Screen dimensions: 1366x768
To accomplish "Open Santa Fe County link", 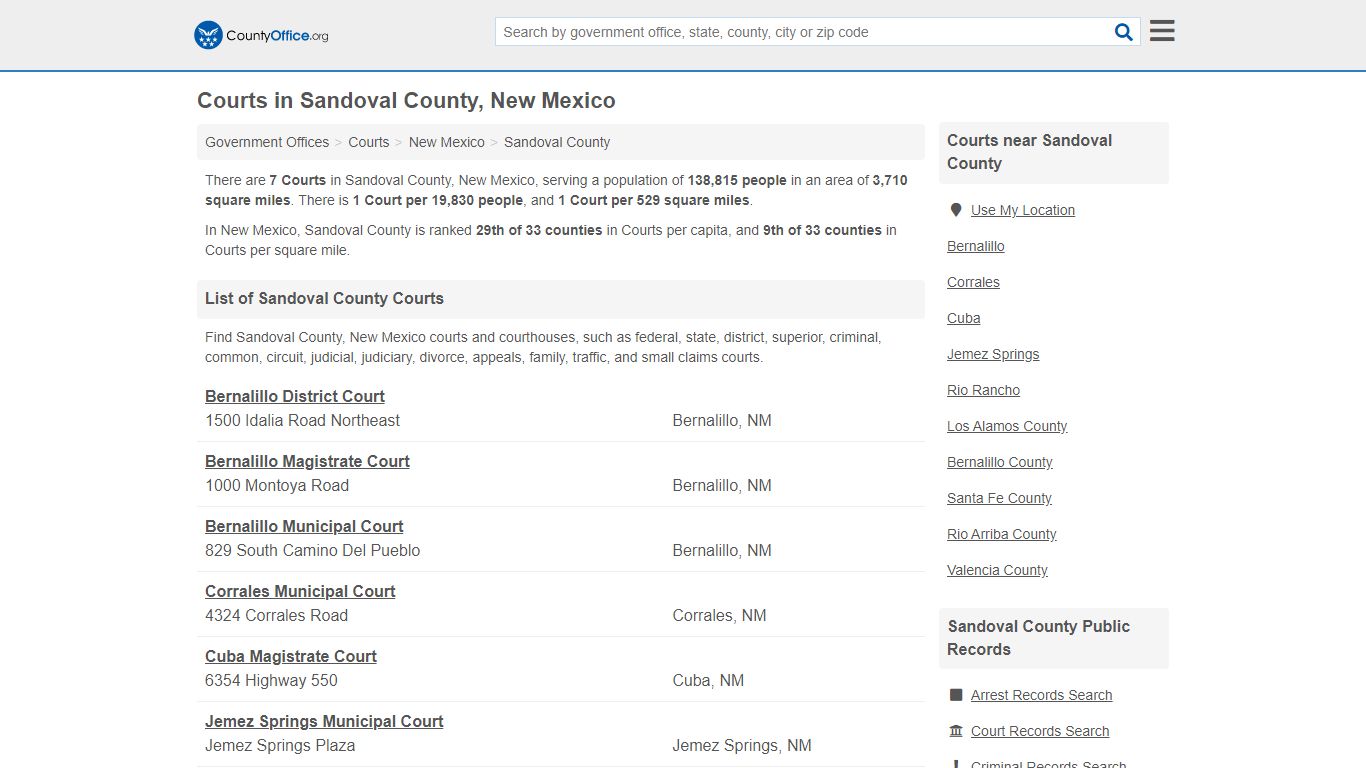I will pyautogui.click(x=999, y=498).
